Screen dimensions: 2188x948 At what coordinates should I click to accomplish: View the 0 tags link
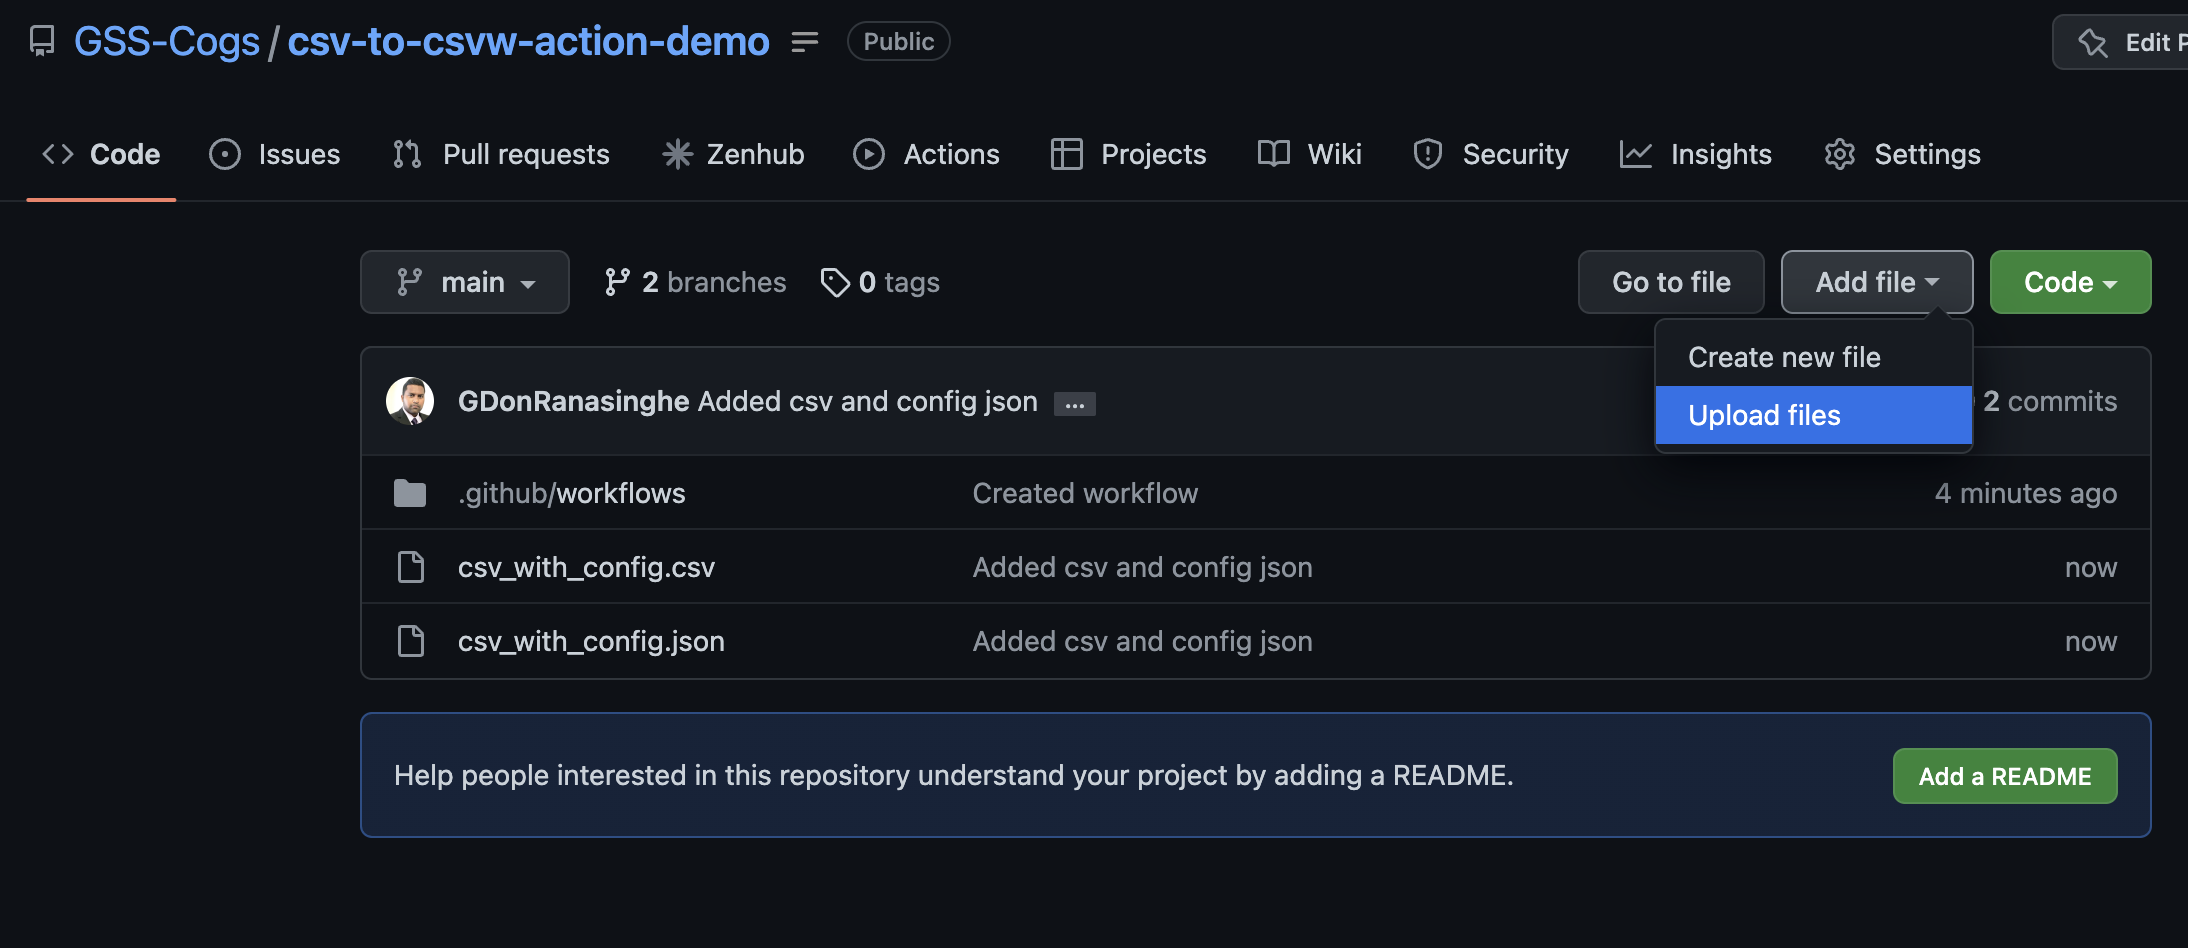click(x=880, y=282)
